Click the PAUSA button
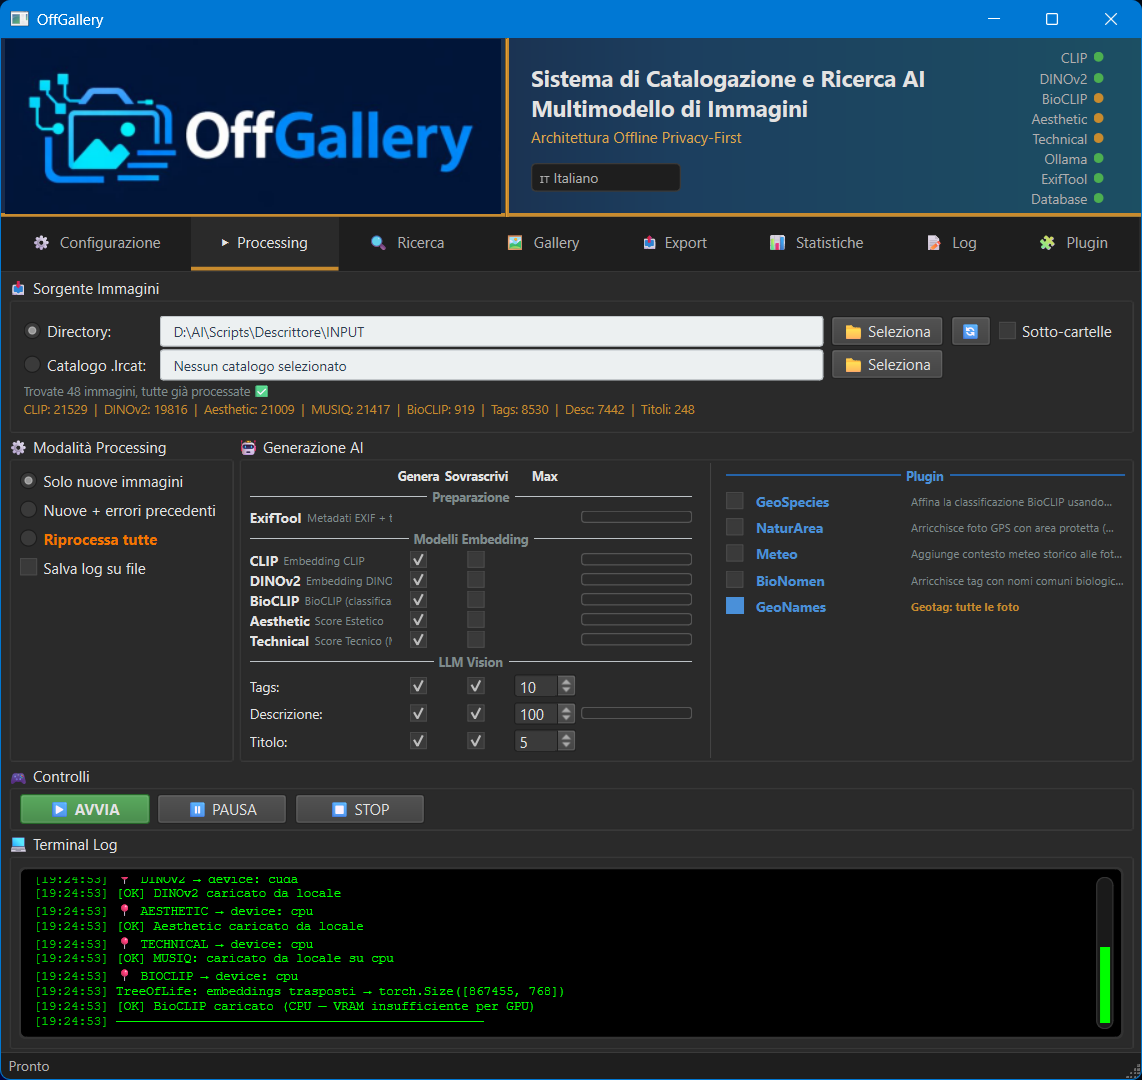Viewport: 1142px width, 1080px height. (222, 809)
